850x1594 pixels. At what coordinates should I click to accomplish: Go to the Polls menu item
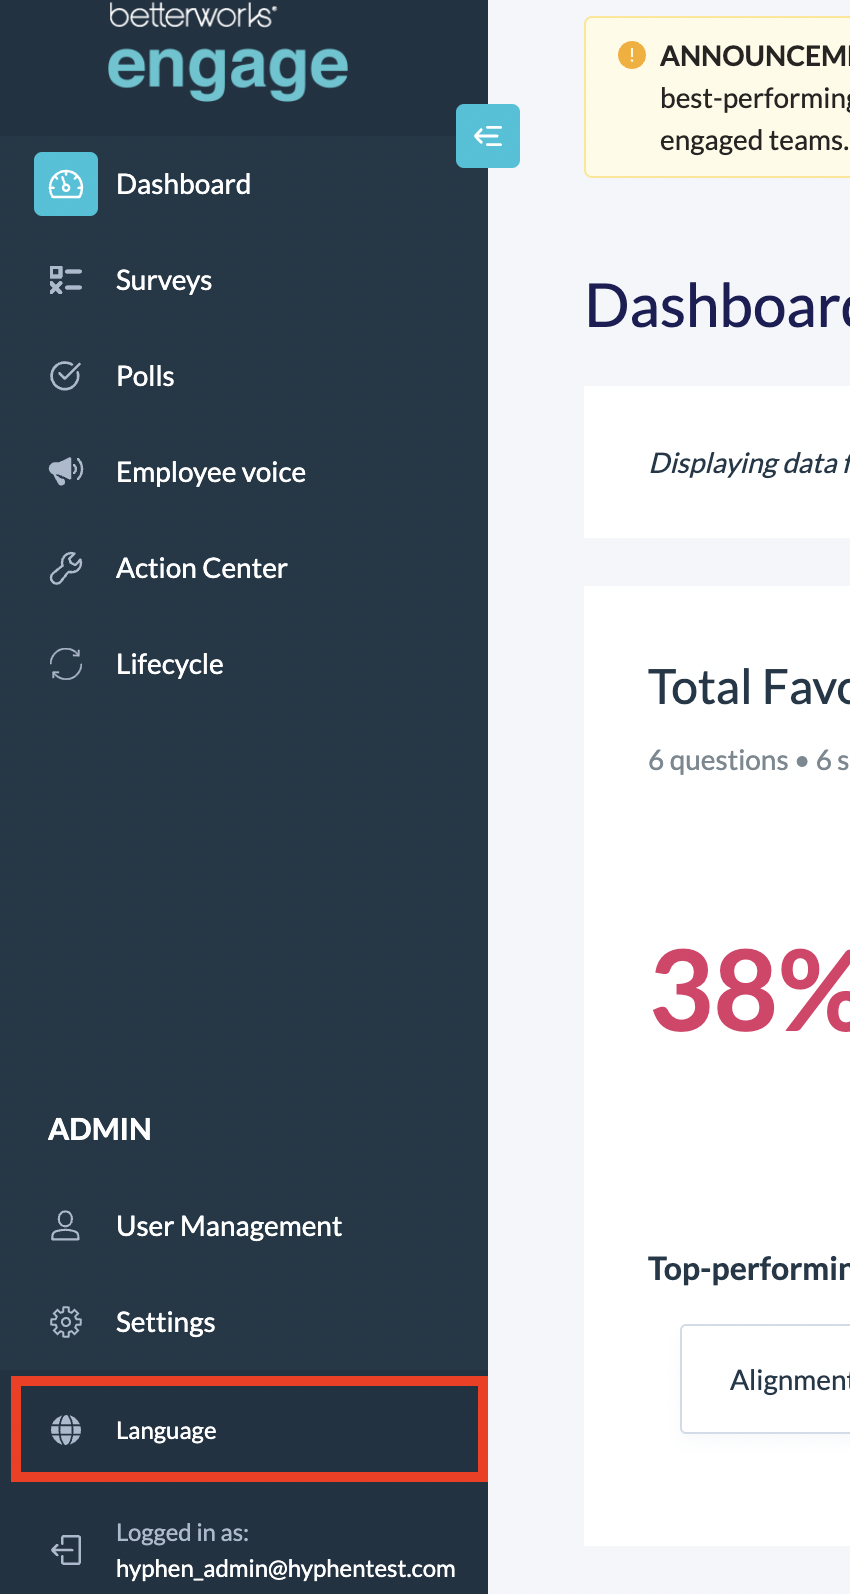[x=145, y=376]
